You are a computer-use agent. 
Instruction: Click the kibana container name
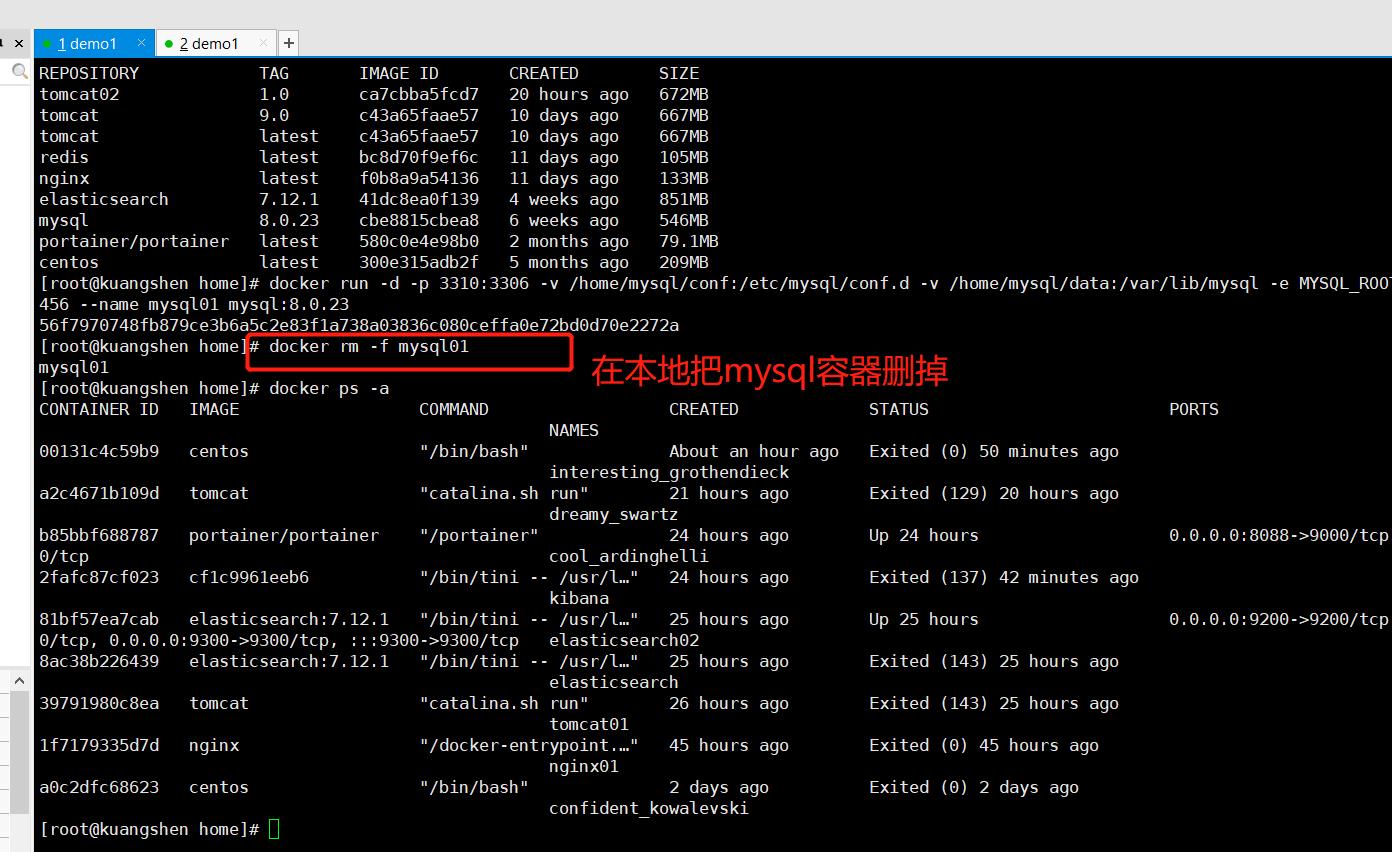pos(579,598)
